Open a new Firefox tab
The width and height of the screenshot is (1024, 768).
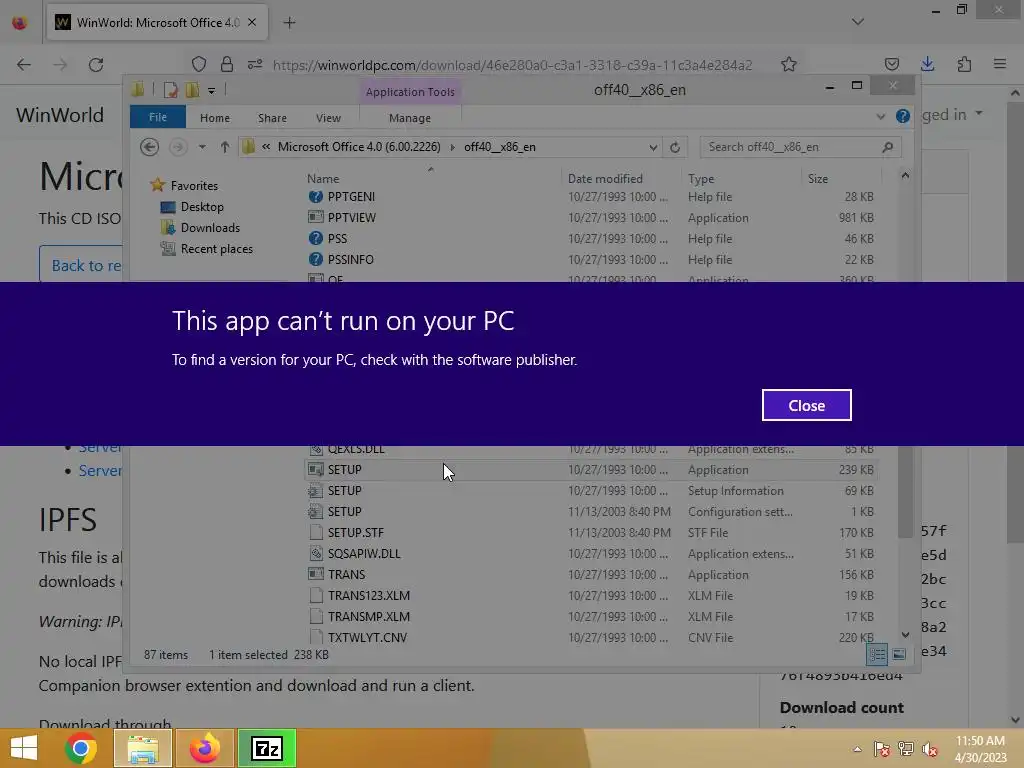(x=289, y=23)
